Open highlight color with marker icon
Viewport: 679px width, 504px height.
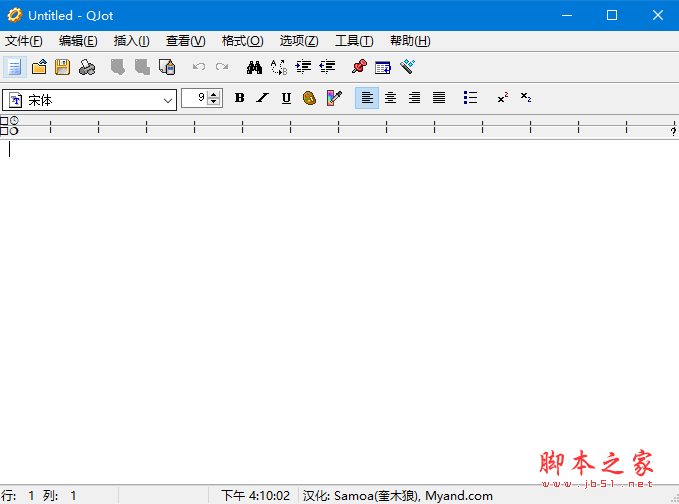[334, 98]
